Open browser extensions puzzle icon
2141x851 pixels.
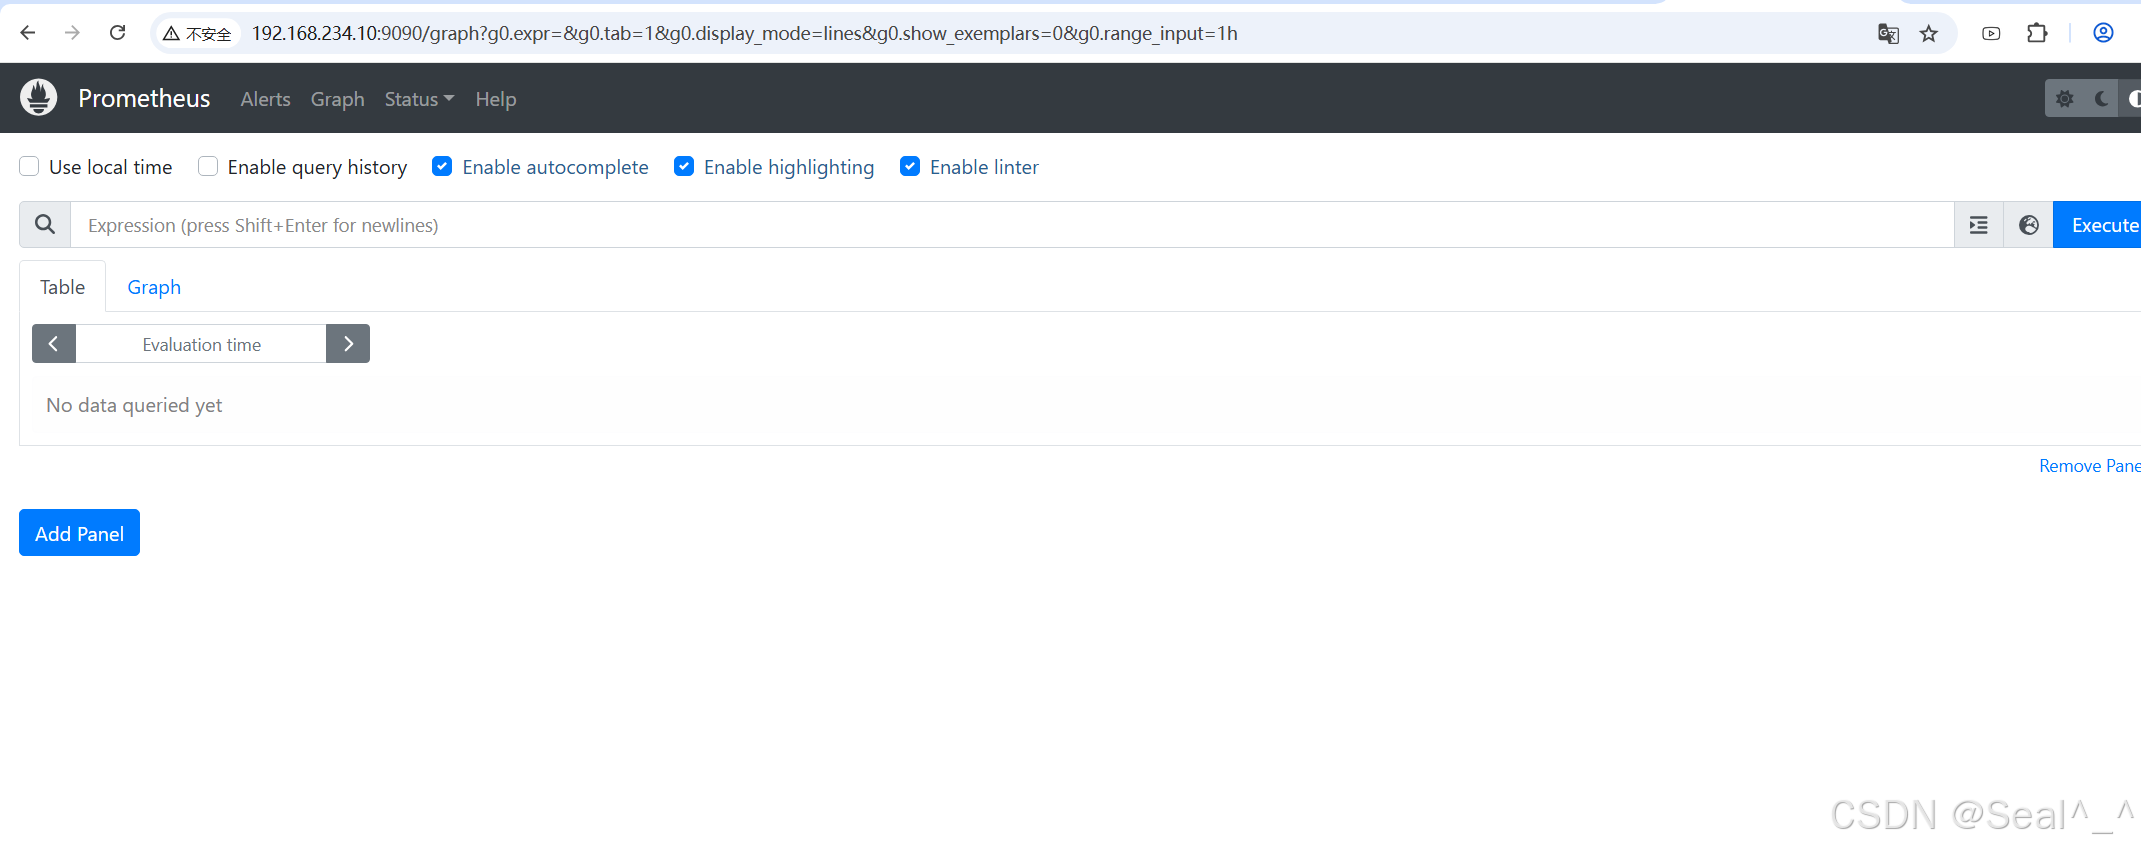[x=2037, y=34]
